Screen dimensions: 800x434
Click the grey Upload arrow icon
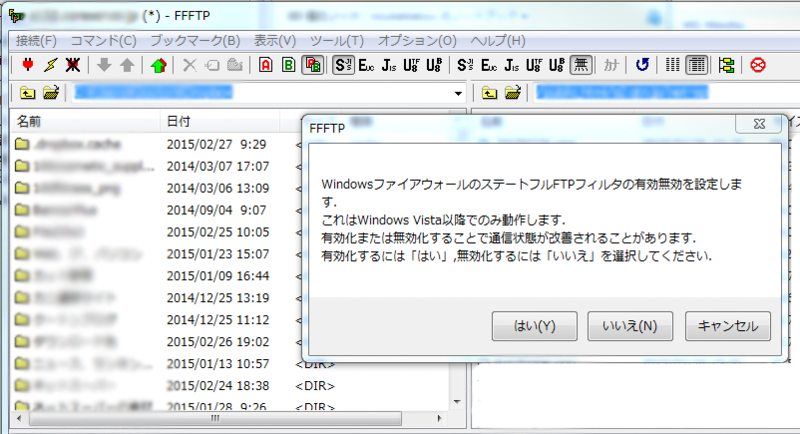pos(127,65)
